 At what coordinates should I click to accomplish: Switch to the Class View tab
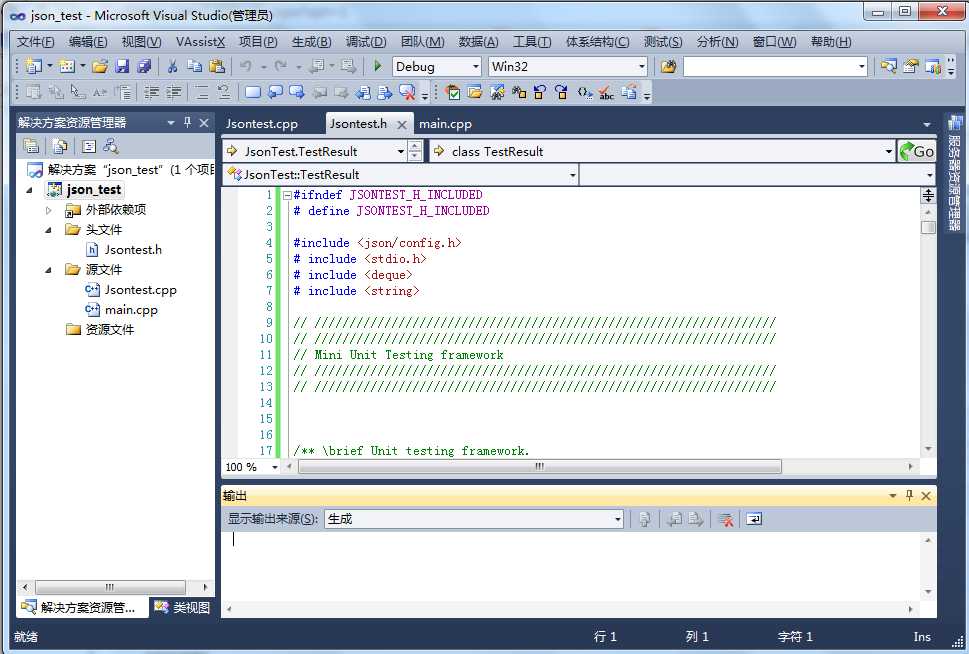click(x=182, y=608)
